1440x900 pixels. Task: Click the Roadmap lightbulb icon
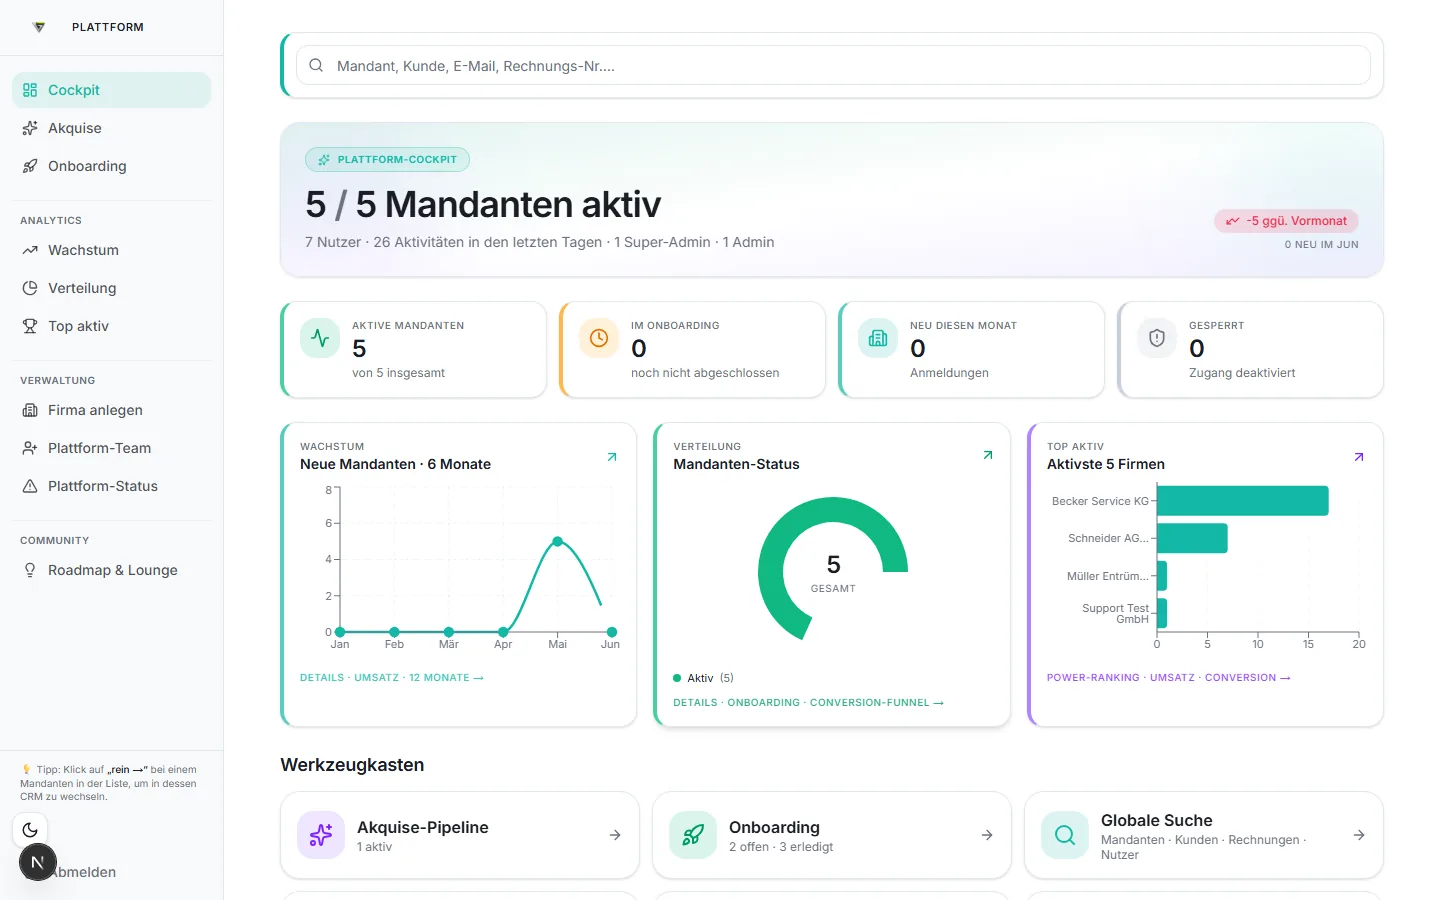pos(30,570)
